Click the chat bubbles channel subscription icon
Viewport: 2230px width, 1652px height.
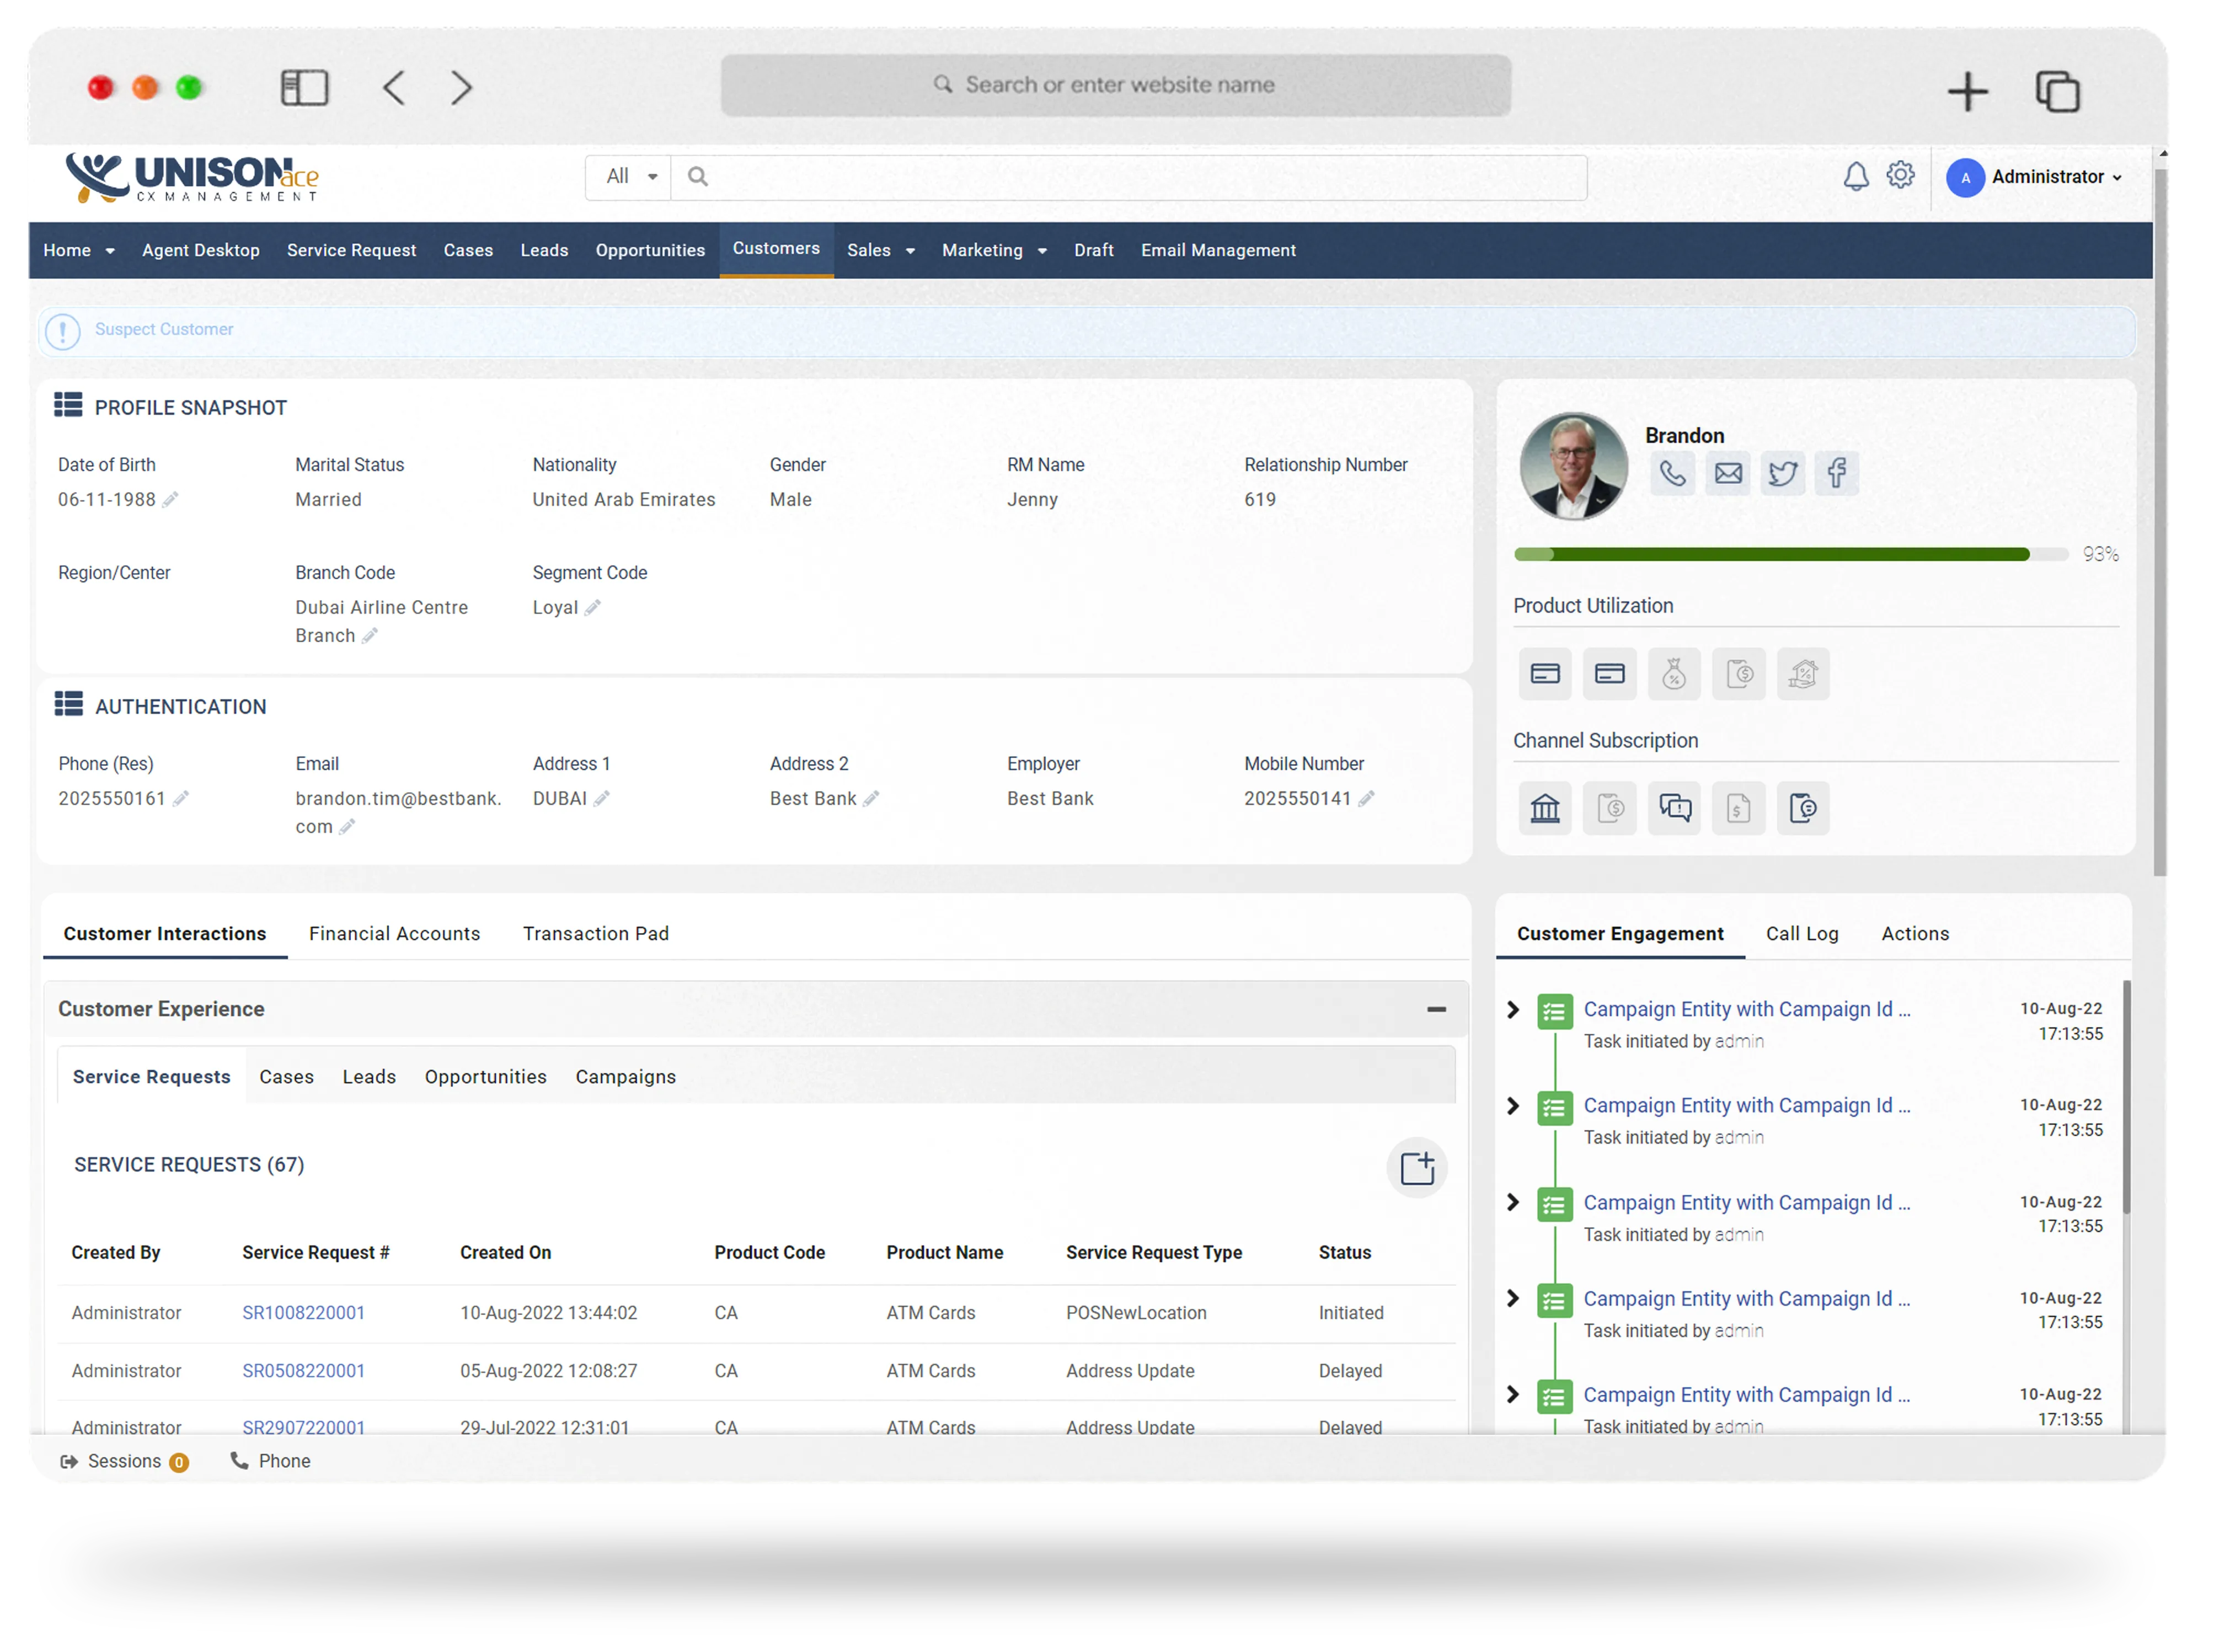(x=1674, y=808)
